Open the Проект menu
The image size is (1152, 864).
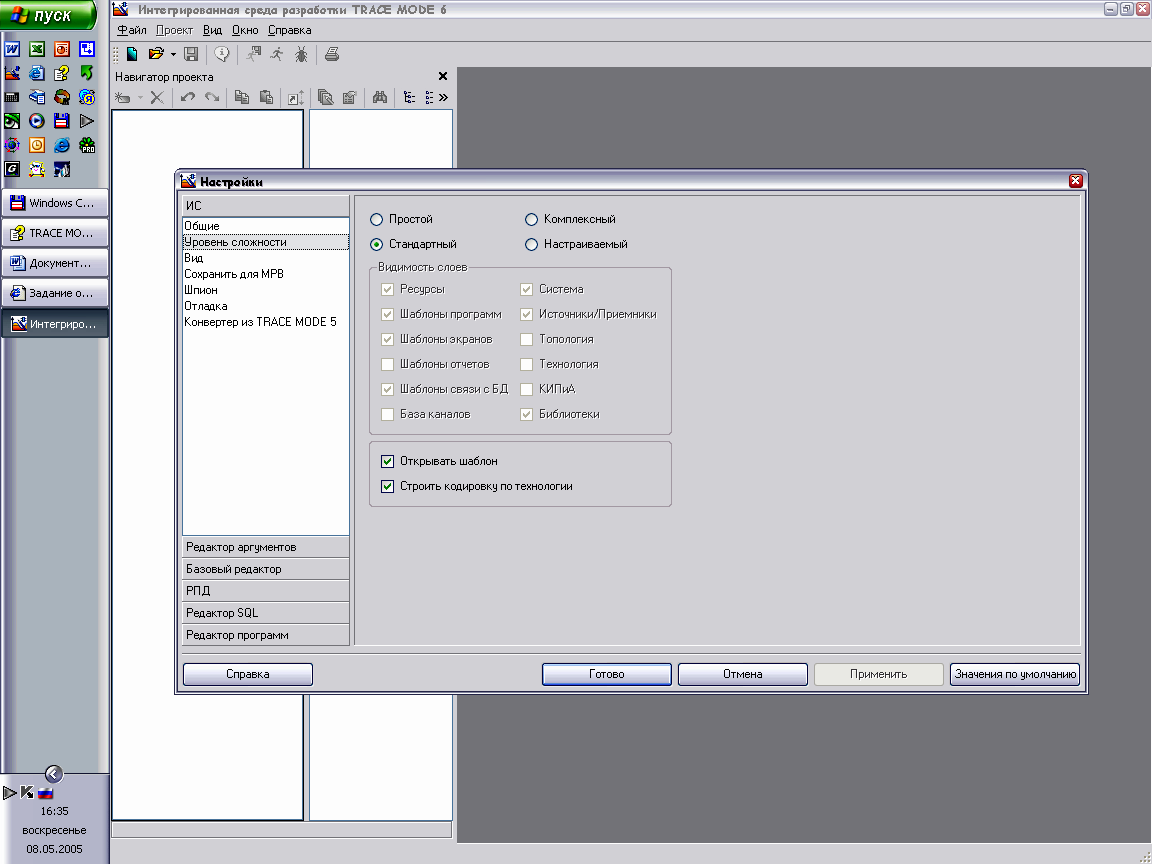174,30
